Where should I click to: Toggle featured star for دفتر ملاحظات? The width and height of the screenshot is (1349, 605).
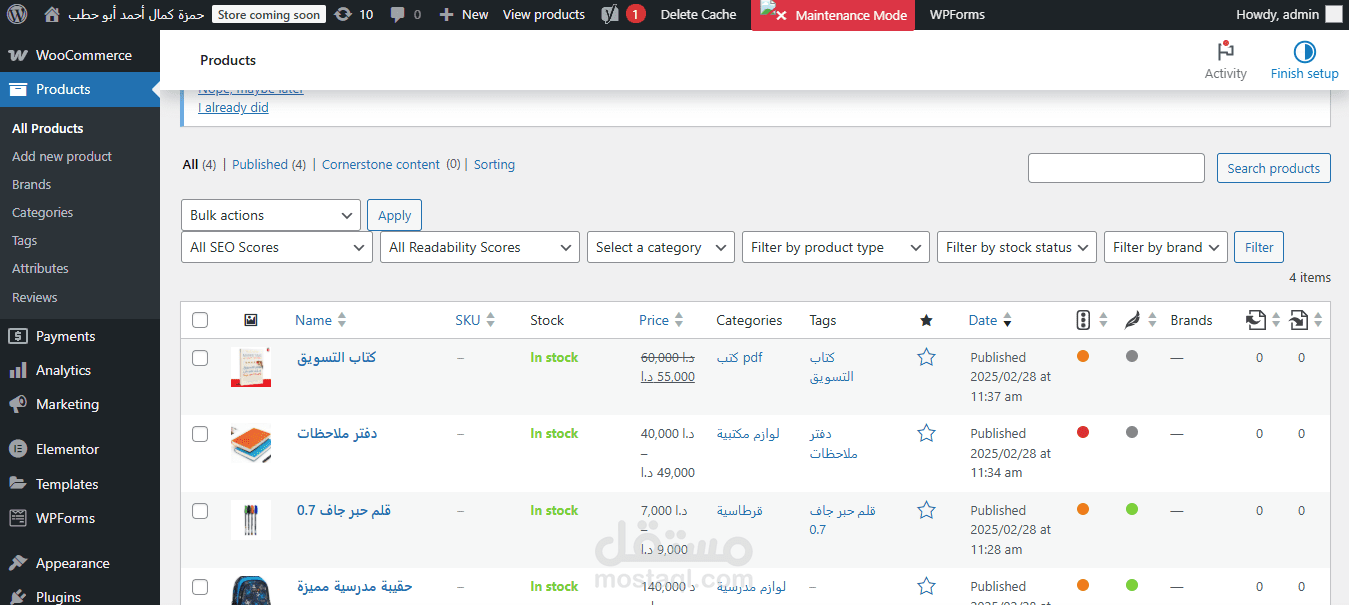926,433
